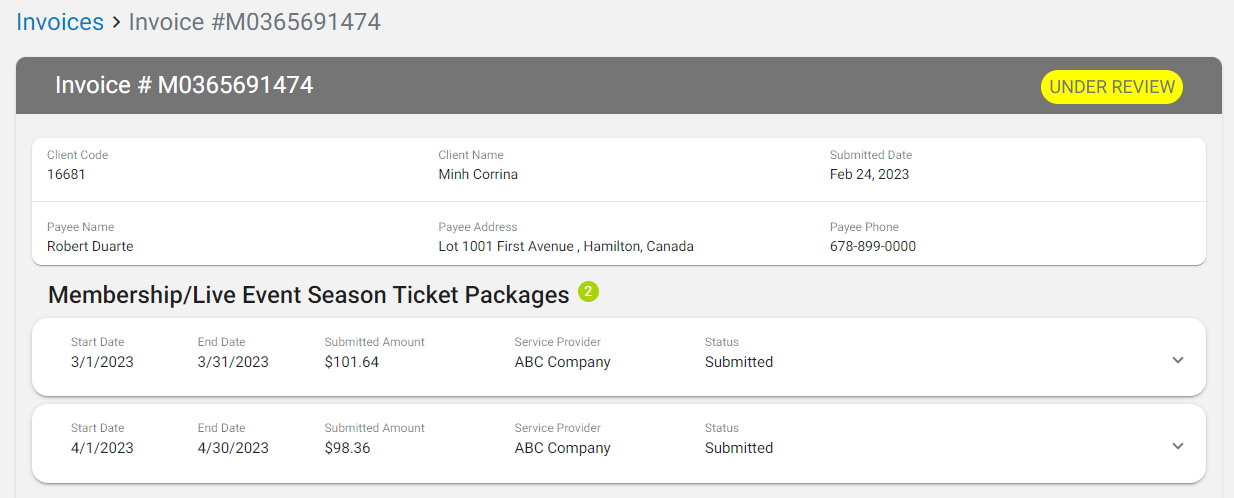Click the breadcrumb separator arrow
1234x498 pixels.
click(116, 22)
